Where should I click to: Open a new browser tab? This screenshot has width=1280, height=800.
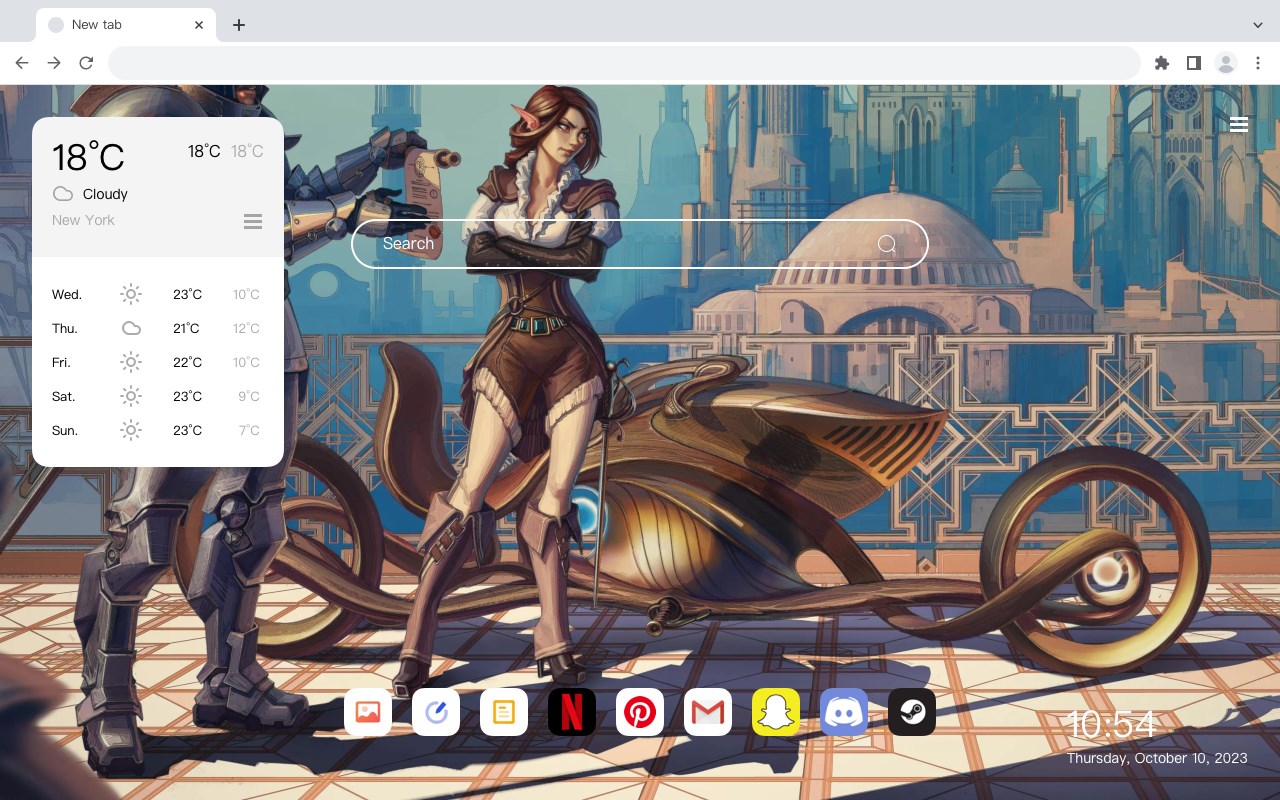tap(238, 25)
